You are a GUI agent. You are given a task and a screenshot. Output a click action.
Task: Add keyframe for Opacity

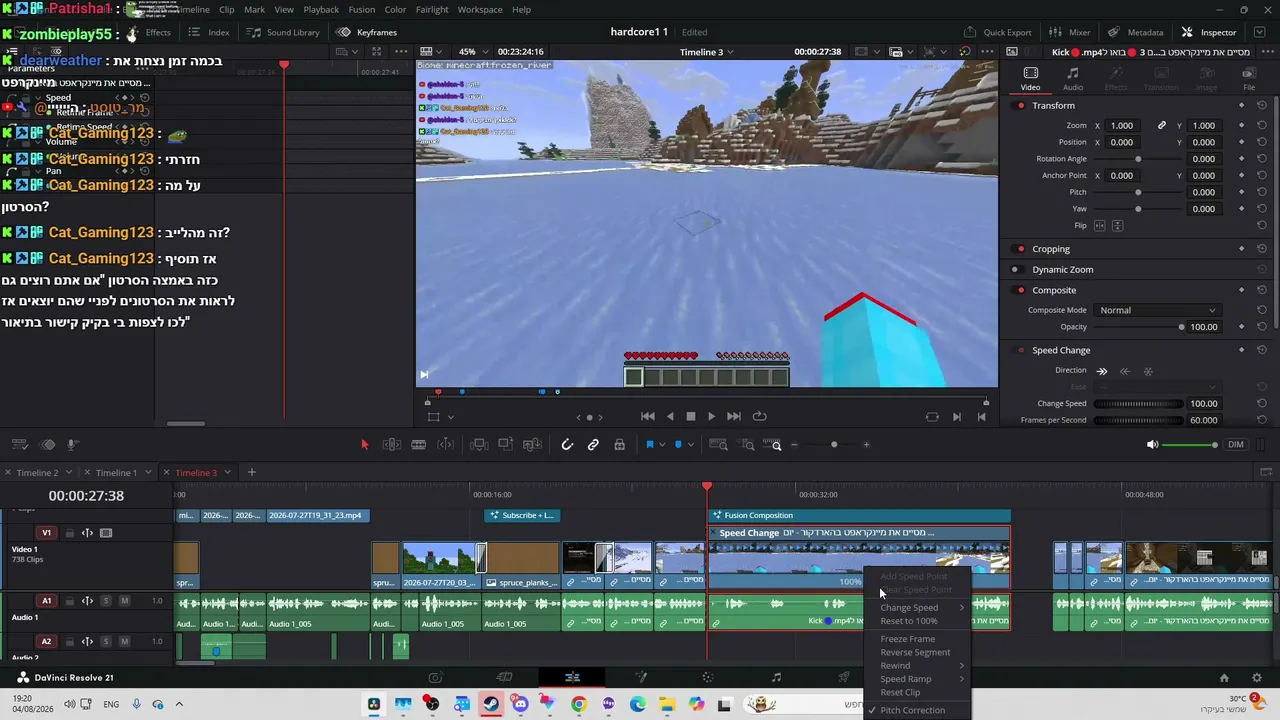(x=1241, y=327)
